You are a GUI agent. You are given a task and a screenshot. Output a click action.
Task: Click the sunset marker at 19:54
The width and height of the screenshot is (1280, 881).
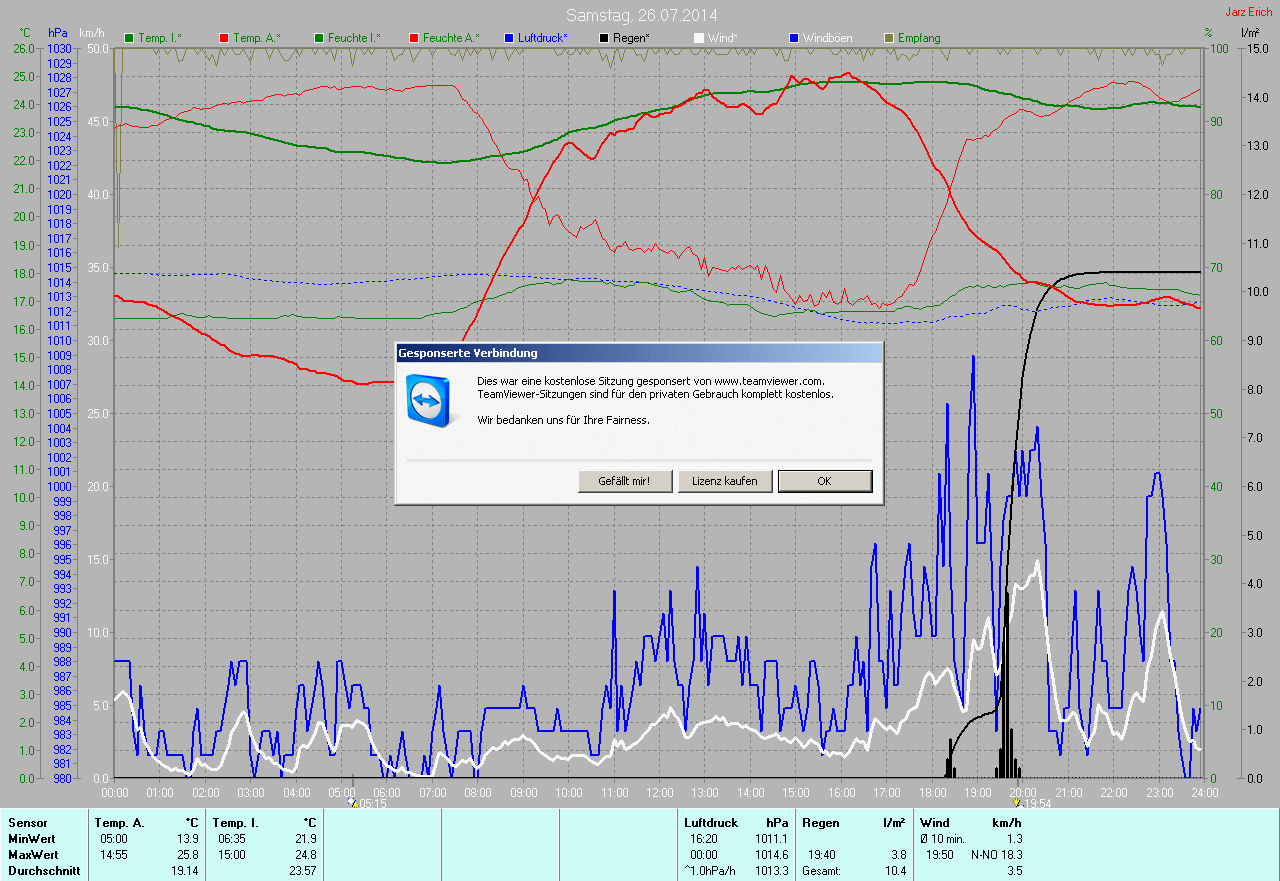[1017, 802]
